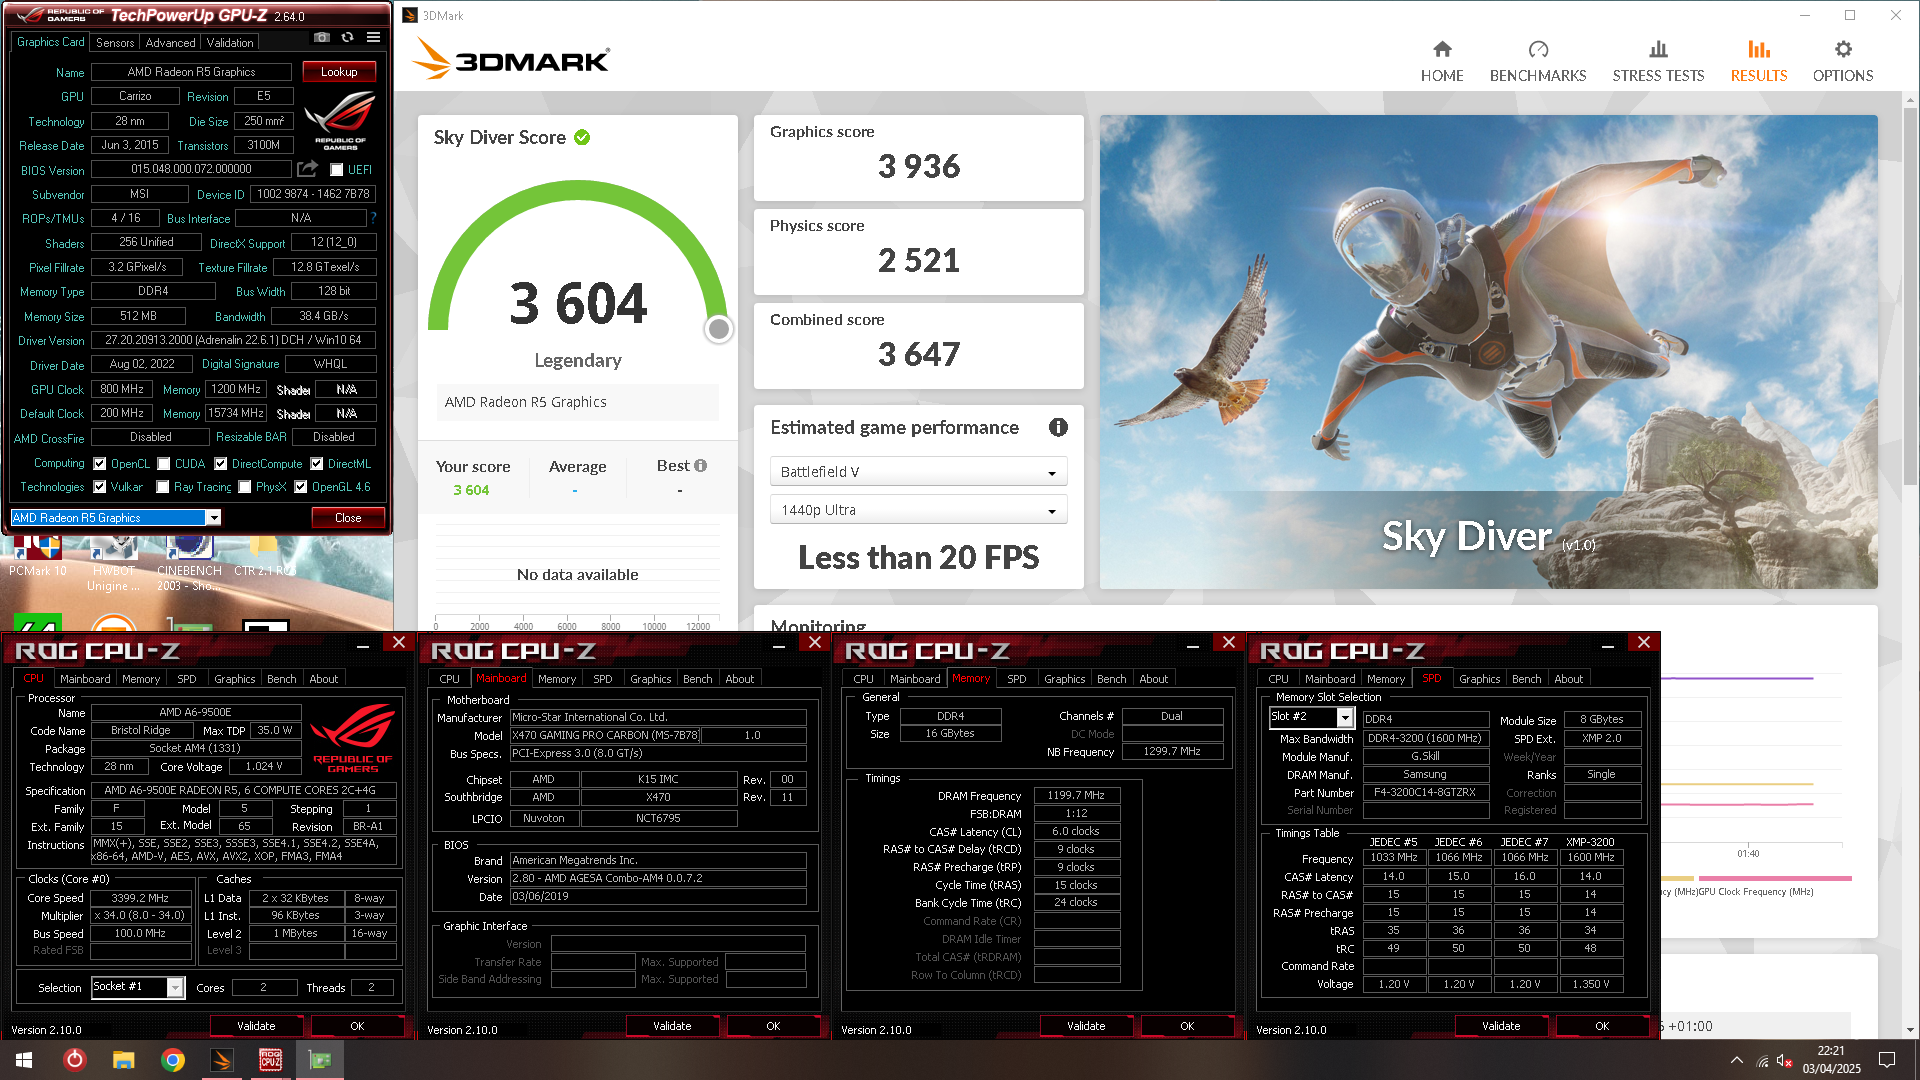Toggle DirectCompute checkbox in GPU-Z

click(x=221, y=464)
